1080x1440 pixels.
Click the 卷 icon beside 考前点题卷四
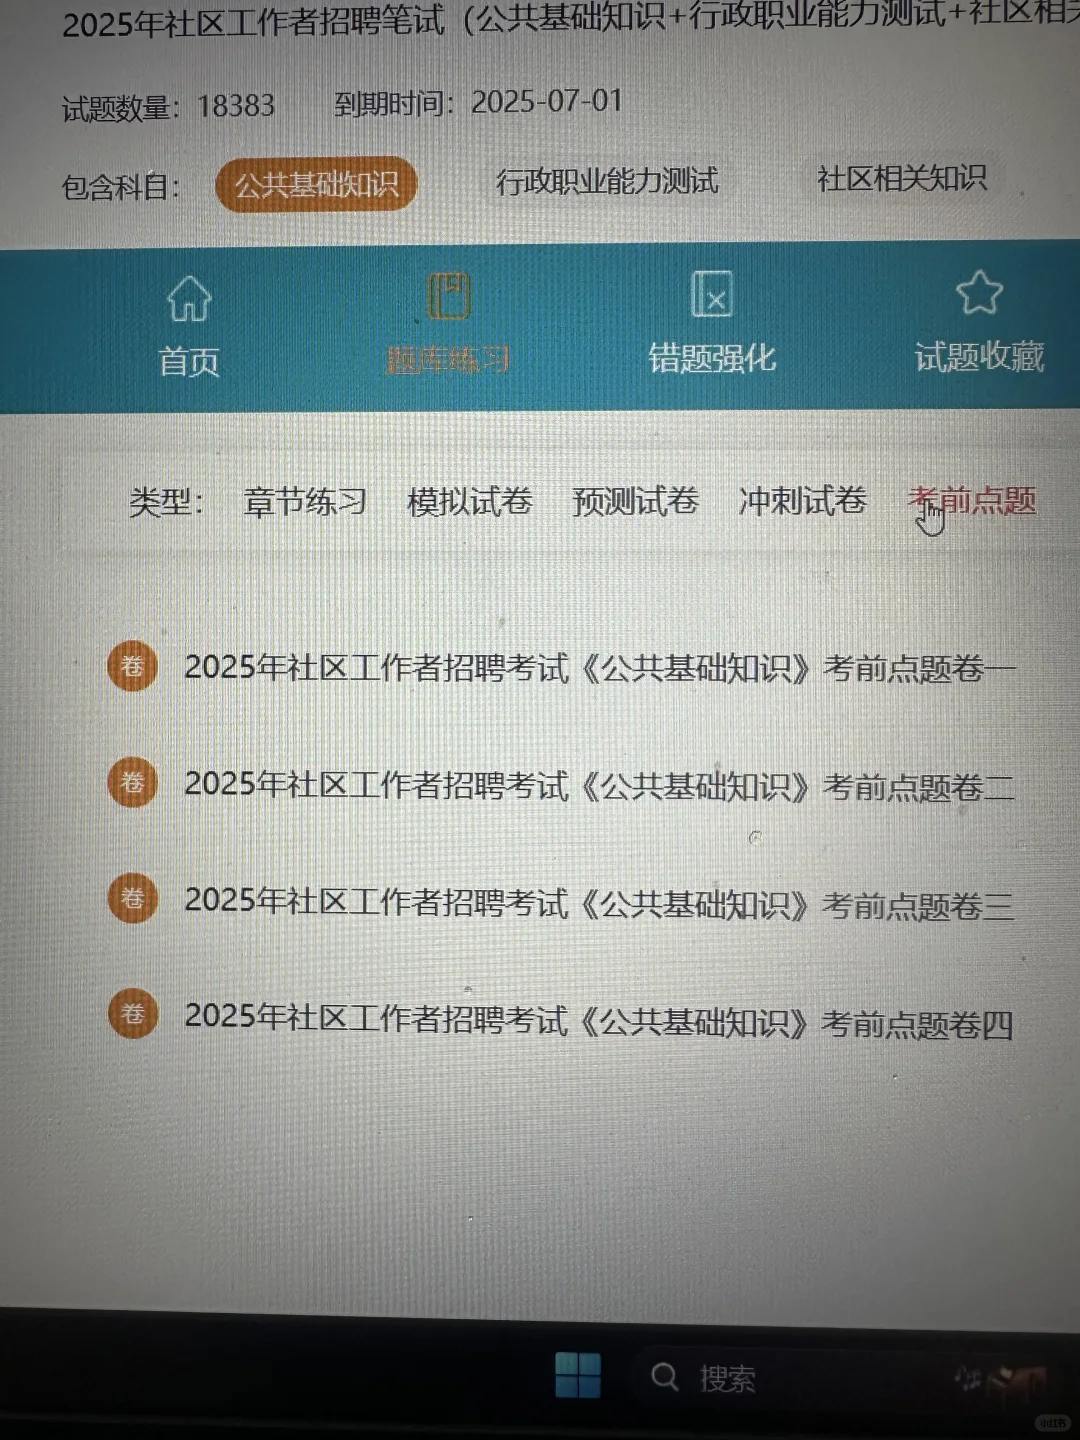(x=133, y=1013)
